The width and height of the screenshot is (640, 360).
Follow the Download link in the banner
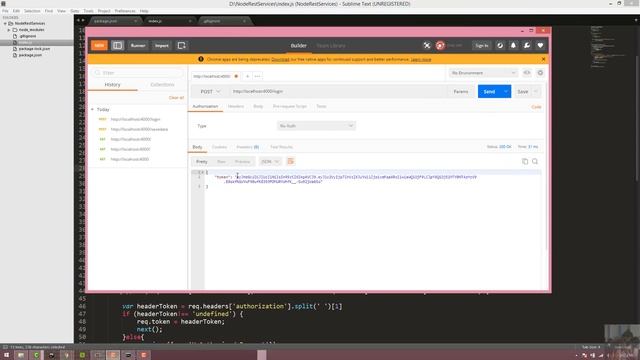(280, 59)
